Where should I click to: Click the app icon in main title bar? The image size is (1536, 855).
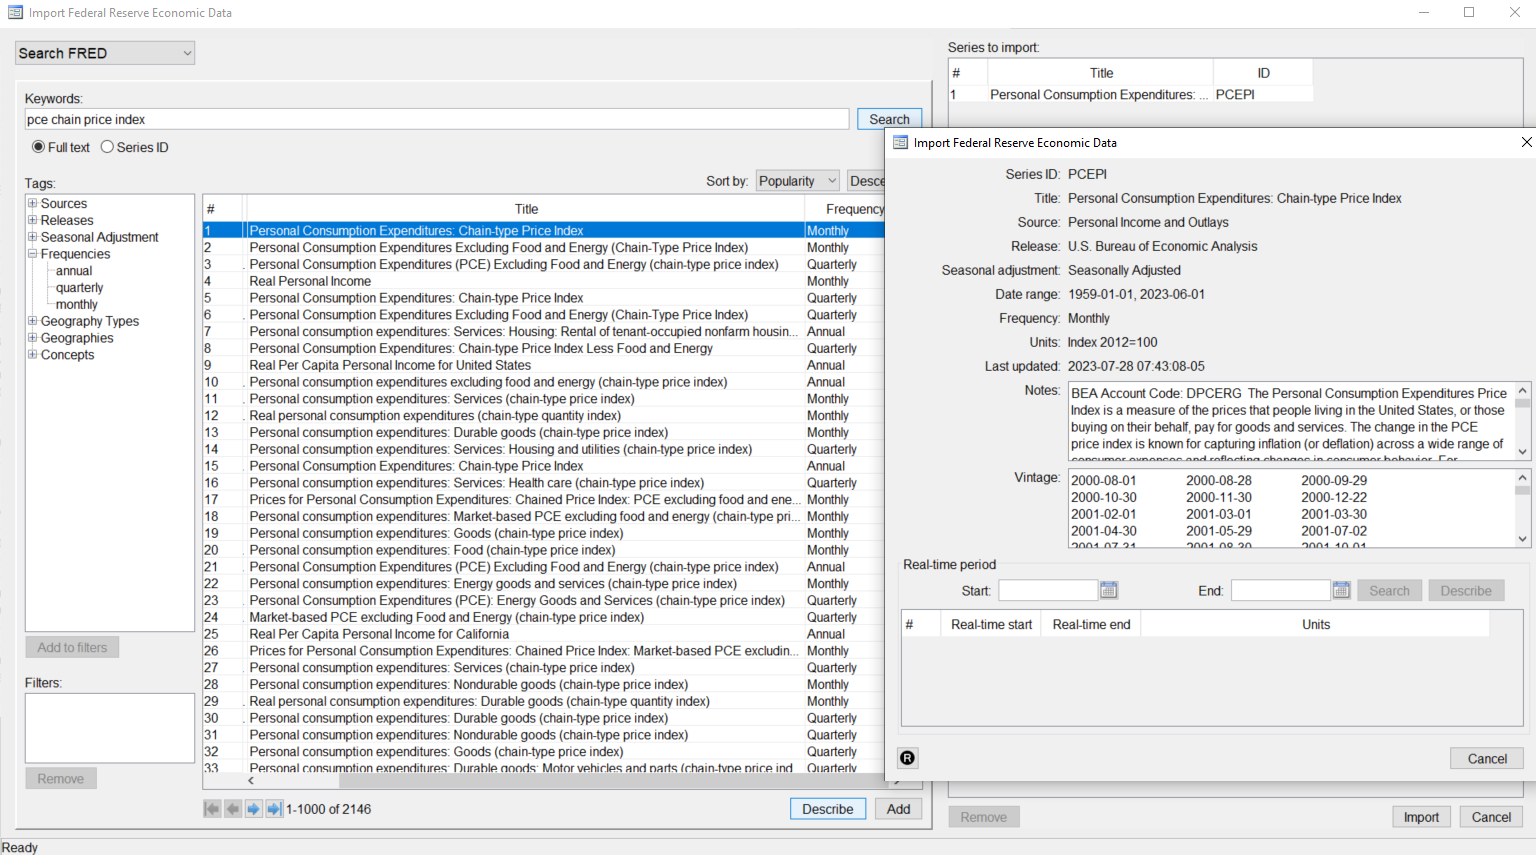click(x=15, y=13)
